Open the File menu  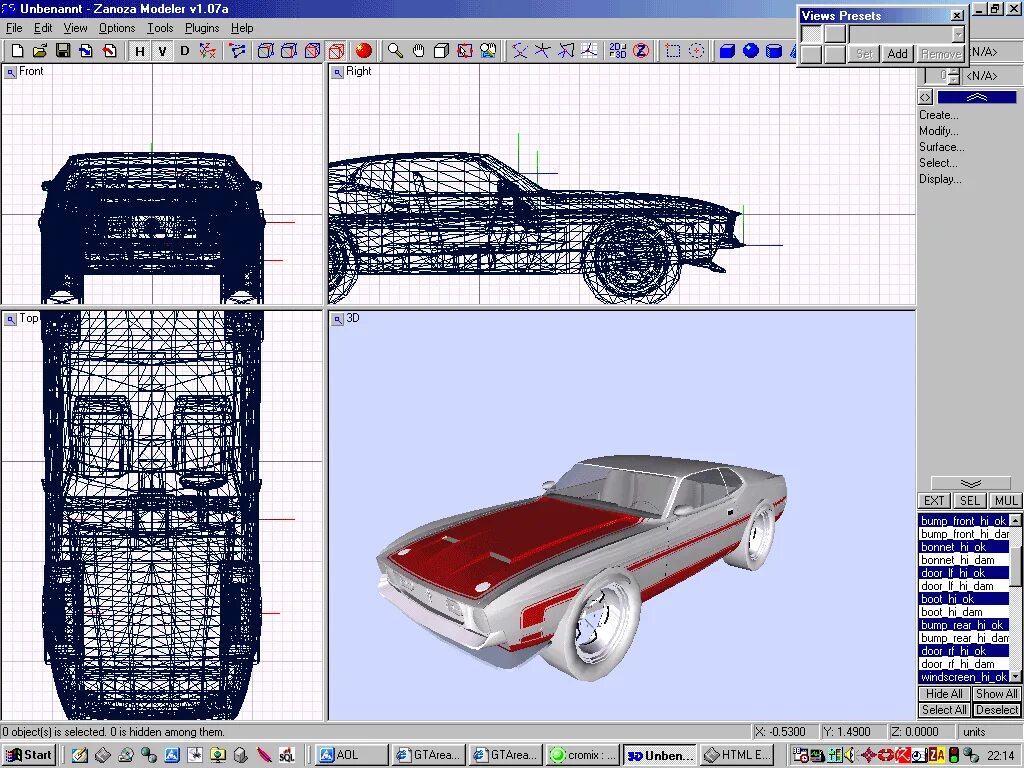14,28
